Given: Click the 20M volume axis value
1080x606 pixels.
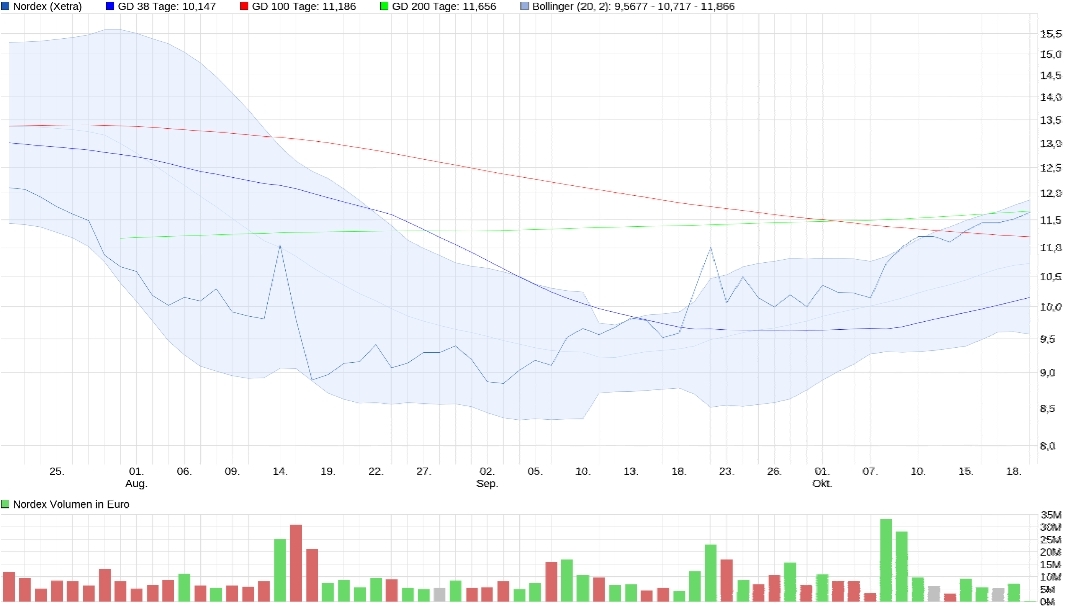Looking at the screenshot, I should (x=1051, y=552).
